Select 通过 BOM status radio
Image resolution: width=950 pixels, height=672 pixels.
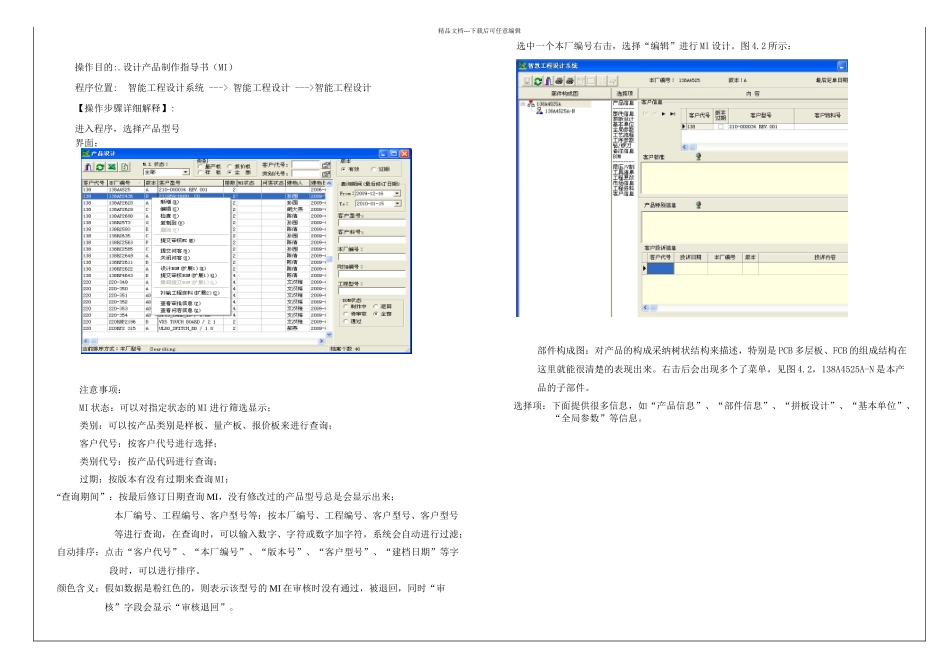click(x=345, y=321)
